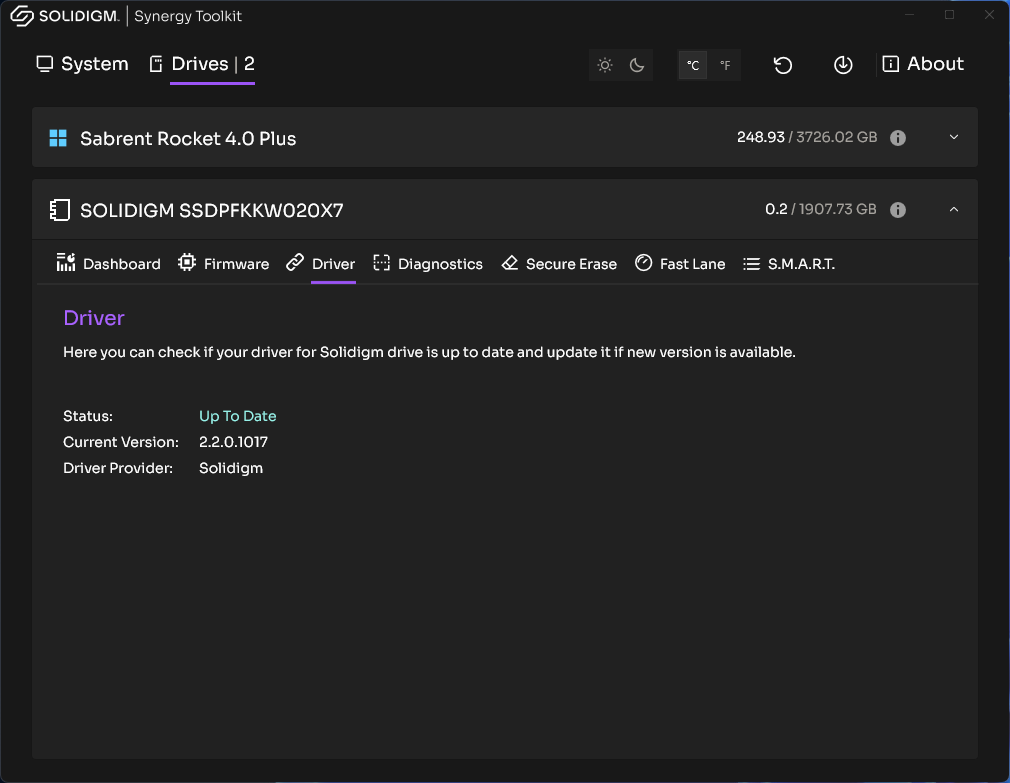The image size is (1010, 783).
Task: Open the Diagnostics tab
Action: (x=428, y=264)
